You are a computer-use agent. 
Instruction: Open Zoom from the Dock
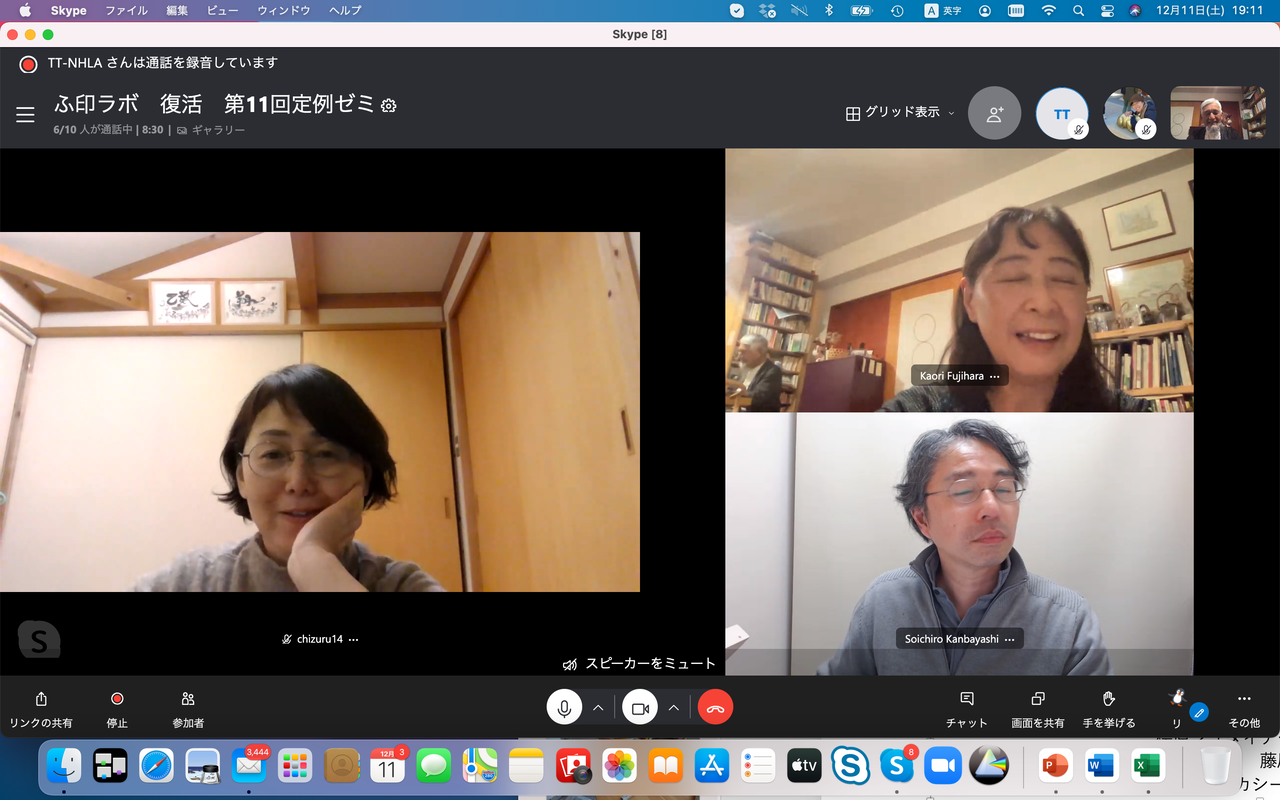click(x=943, y=766)
